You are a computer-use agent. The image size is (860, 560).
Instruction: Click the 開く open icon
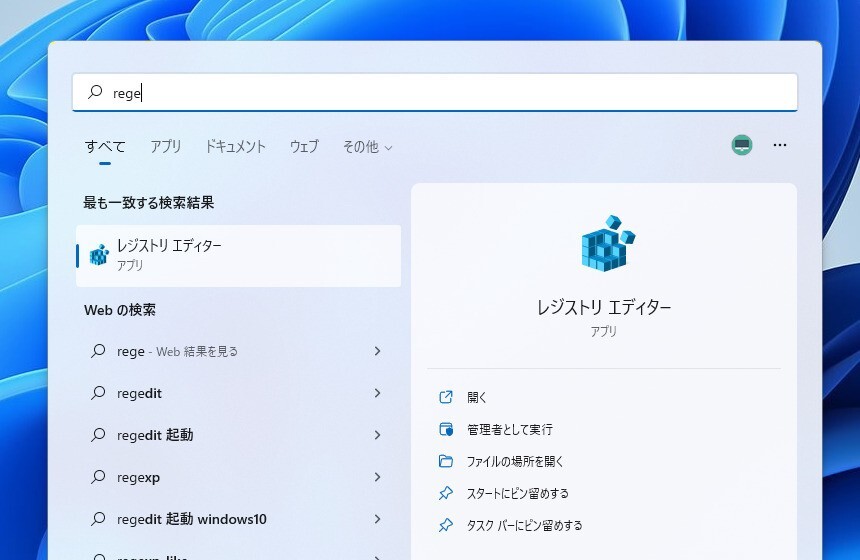446,397
